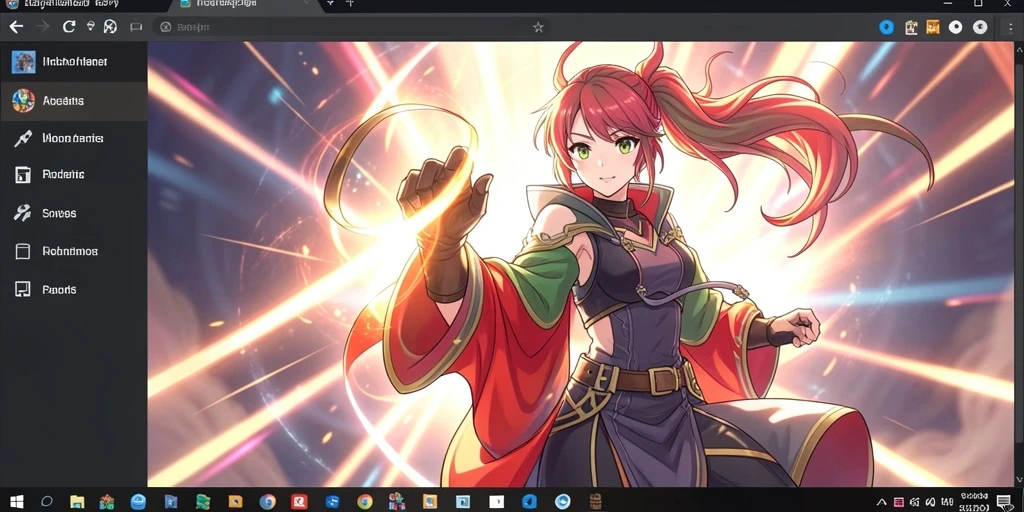
Task: Expand hidden system tray icons chevron
Action: (x=881, y=502)
